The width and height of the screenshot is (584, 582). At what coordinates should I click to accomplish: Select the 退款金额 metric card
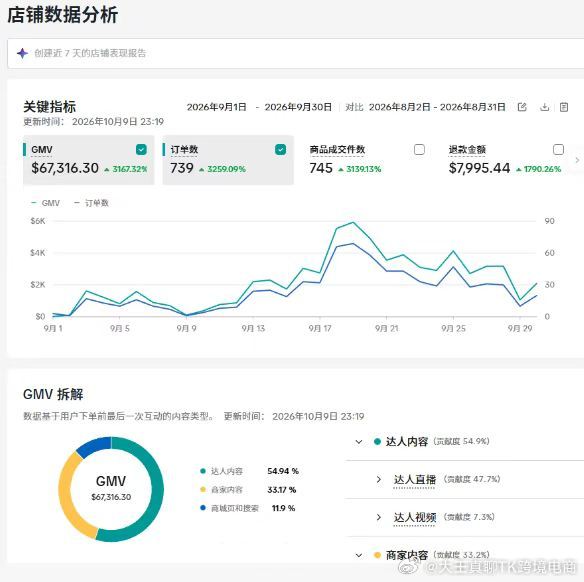click(x=506, y=160)
